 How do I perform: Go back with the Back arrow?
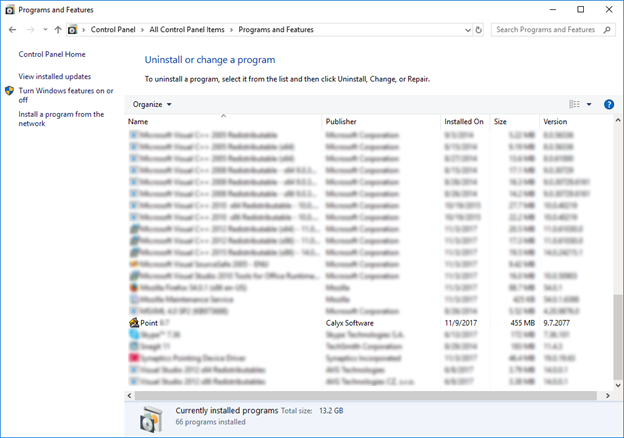click(12, 30)
